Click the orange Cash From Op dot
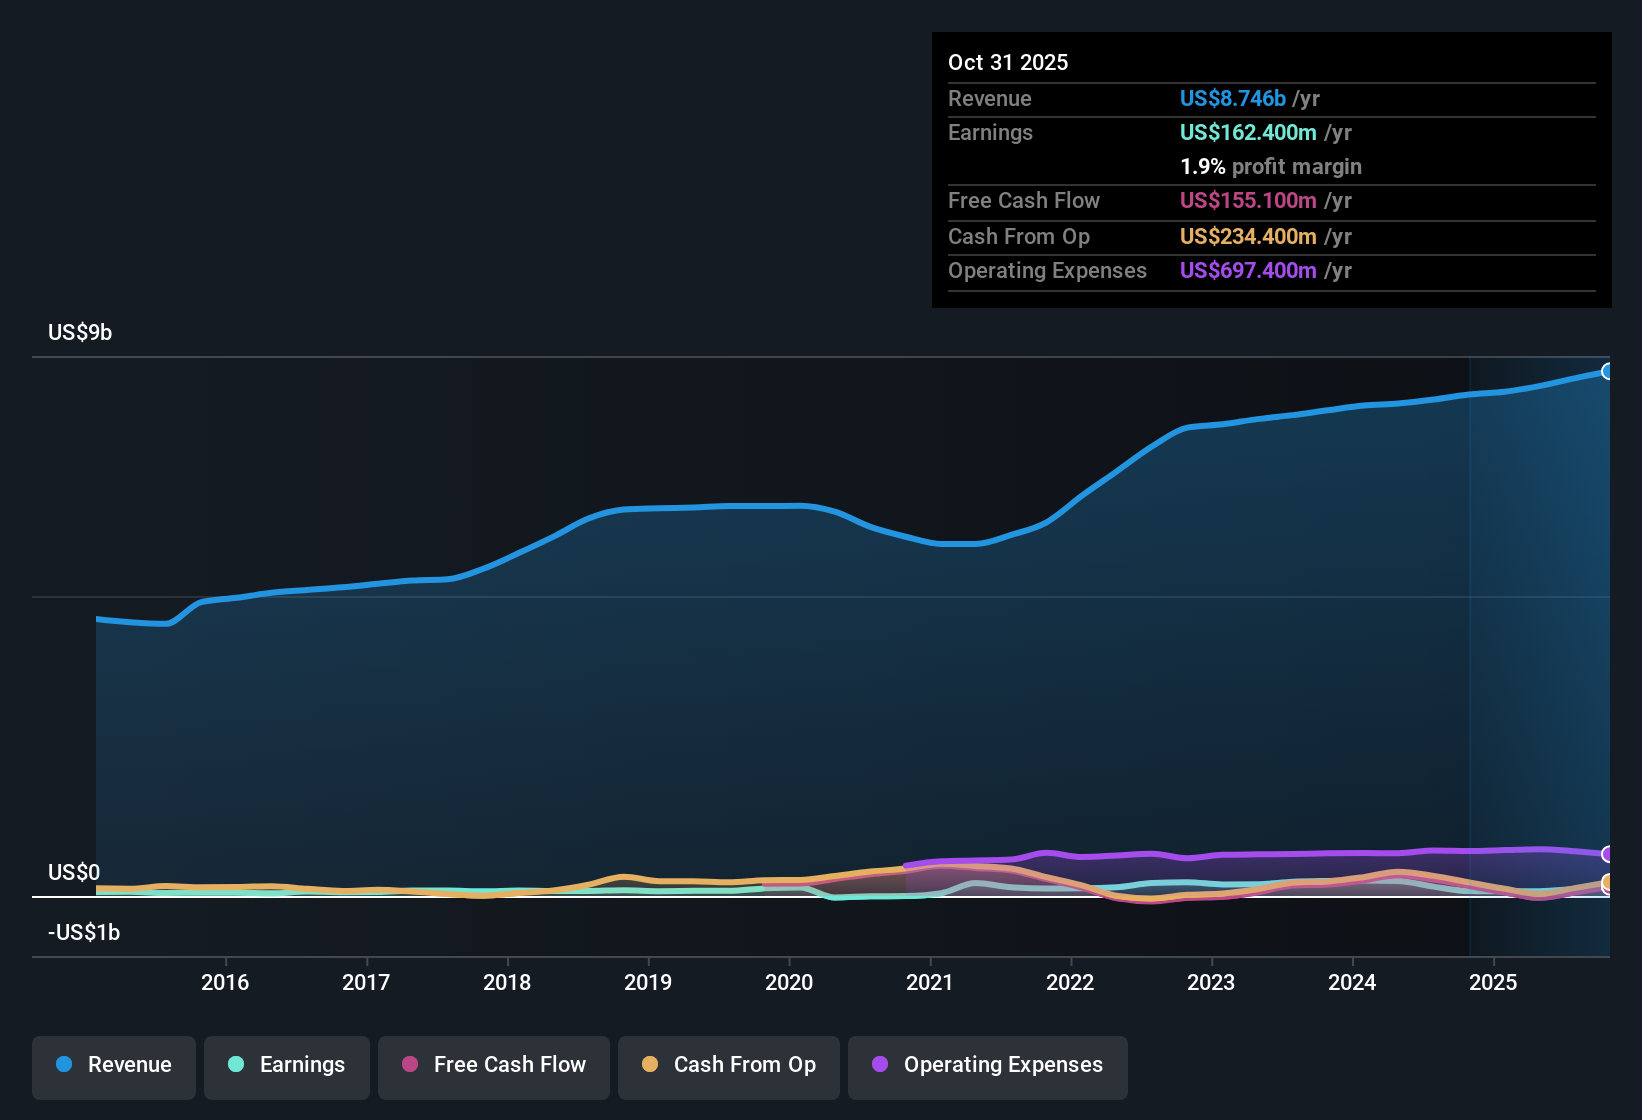Screen dimensions: 1642x1120 click(x=649, y=1065)
